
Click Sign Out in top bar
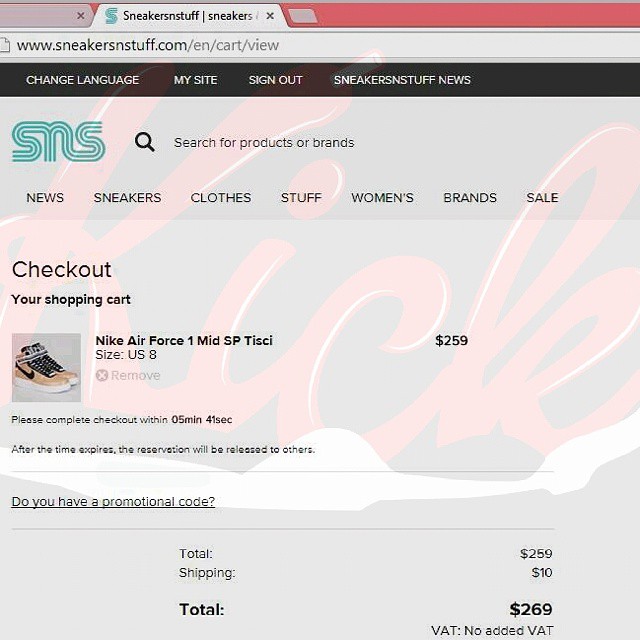[276, 80]
